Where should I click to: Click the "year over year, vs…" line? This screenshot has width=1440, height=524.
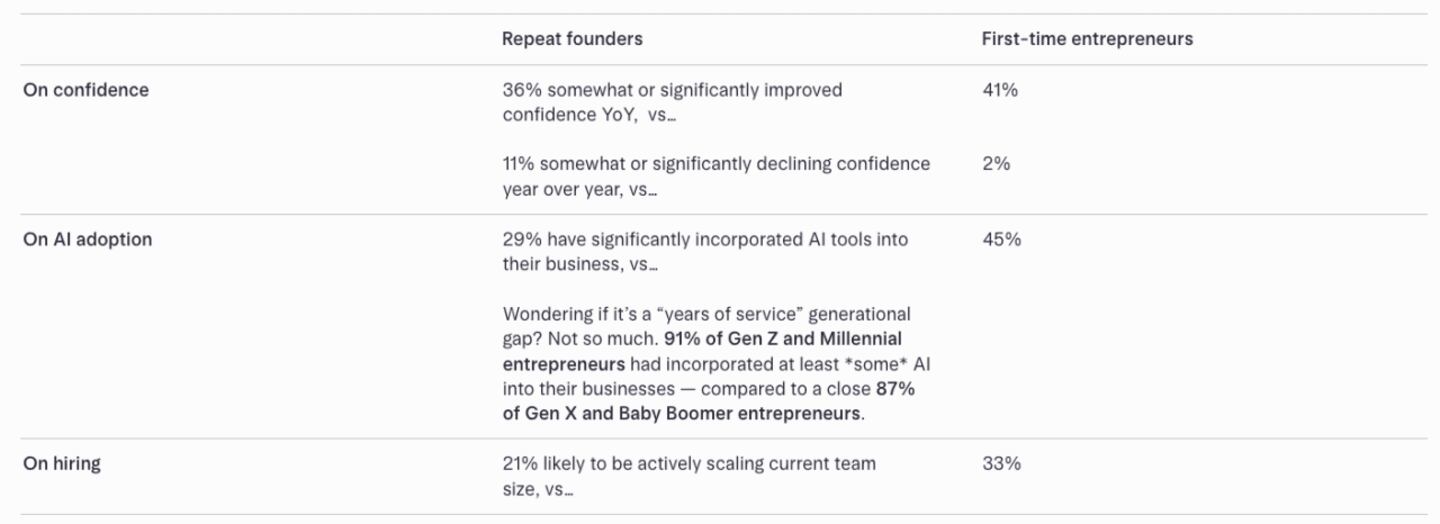[x=580, y=189]
